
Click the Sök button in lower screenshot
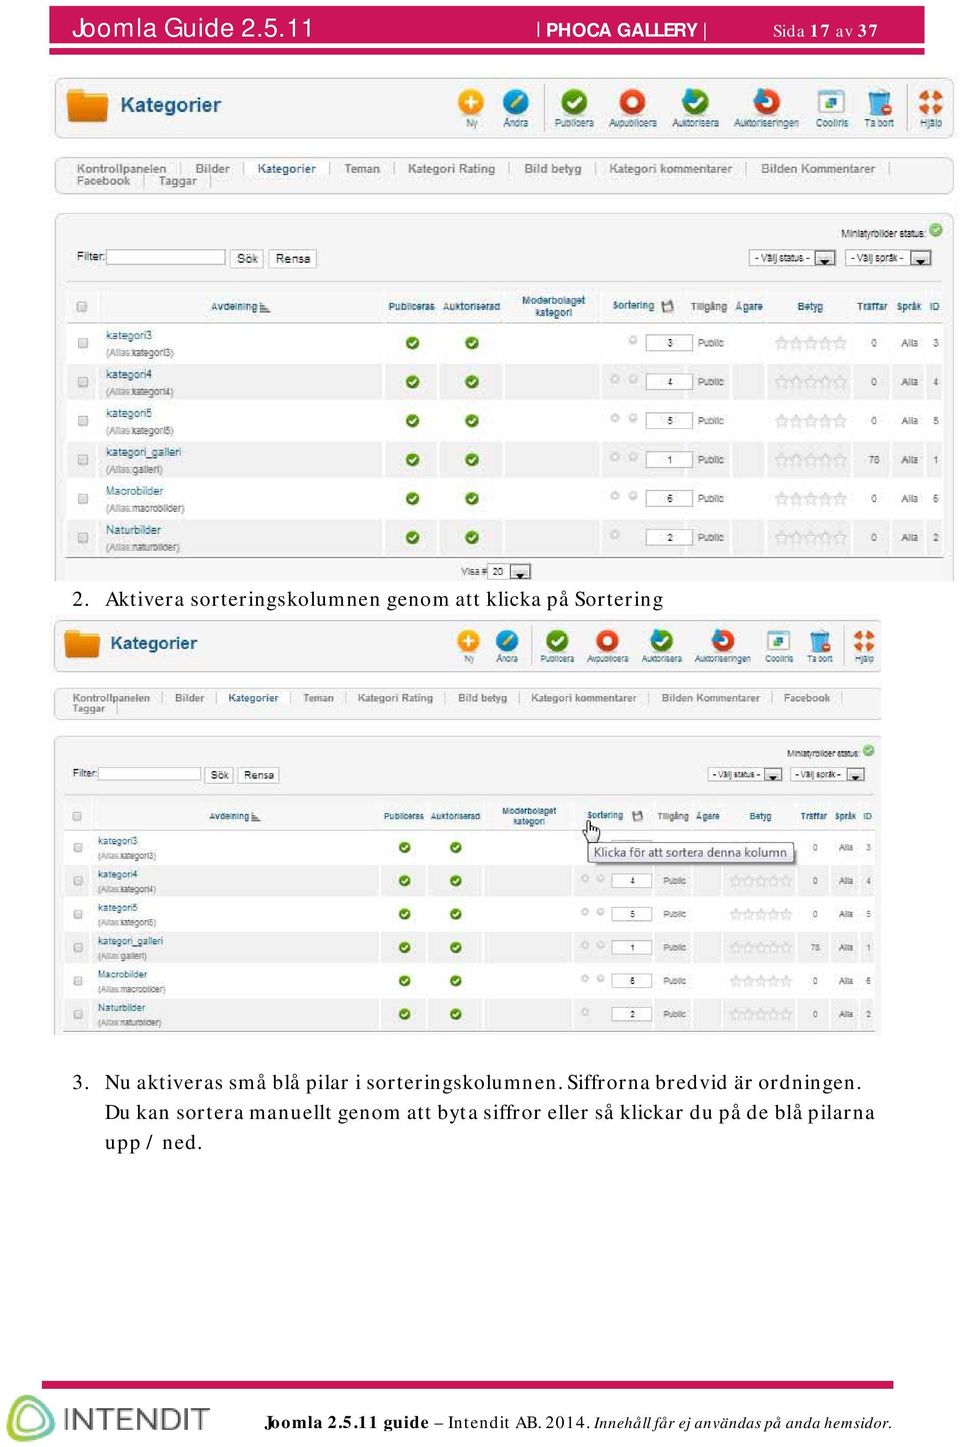[x=220, y=774]
